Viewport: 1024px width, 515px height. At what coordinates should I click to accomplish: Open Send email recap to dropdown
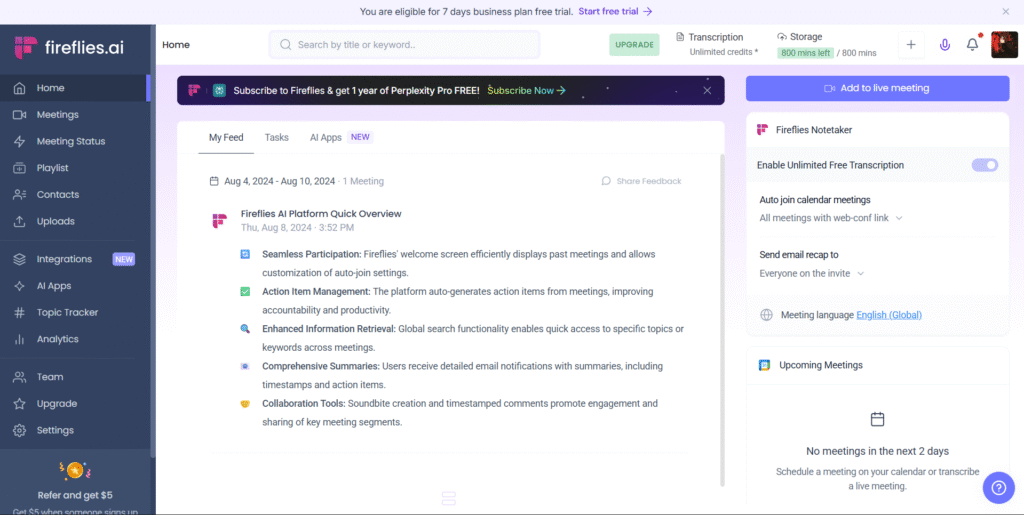tap(812, 273)
